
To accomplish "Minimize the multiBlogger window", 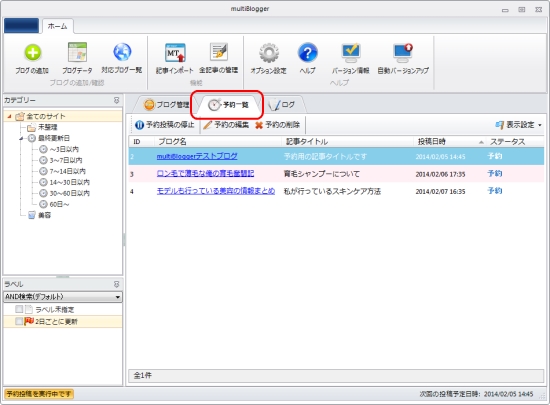I will pyautogui.click(x=505, y=10).
